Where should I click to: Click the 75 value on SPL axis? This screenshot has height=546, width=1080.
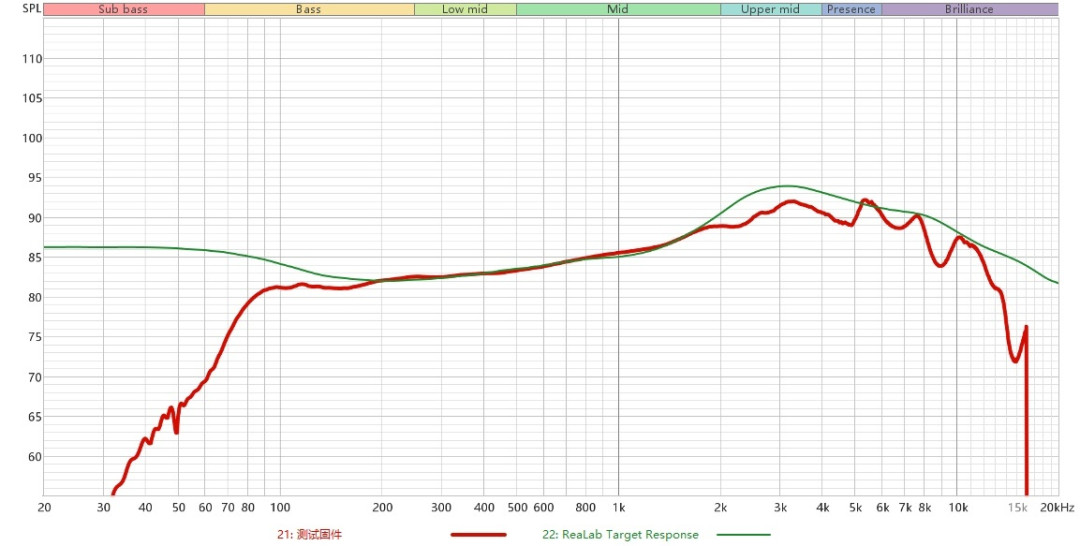[35, 337]
